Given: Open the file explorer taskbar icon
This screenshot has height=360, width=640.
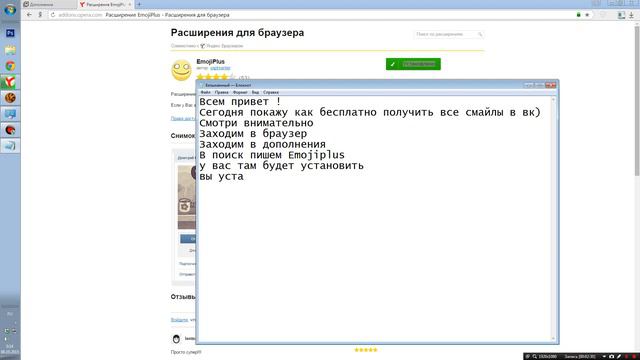Looking at the screenshot, I should click(x=10, y=50).
